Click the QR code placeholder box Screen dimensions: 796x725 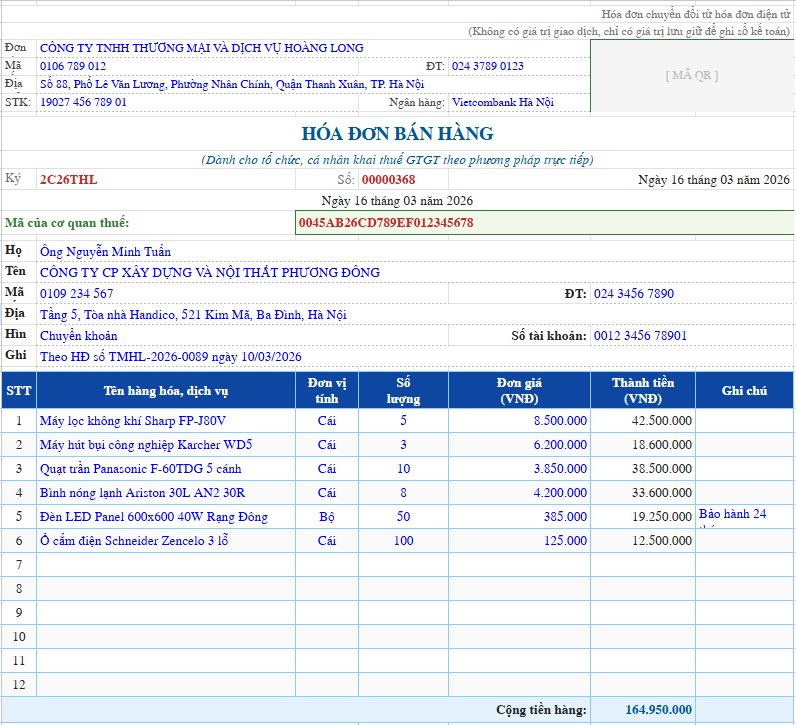(691, 75)
